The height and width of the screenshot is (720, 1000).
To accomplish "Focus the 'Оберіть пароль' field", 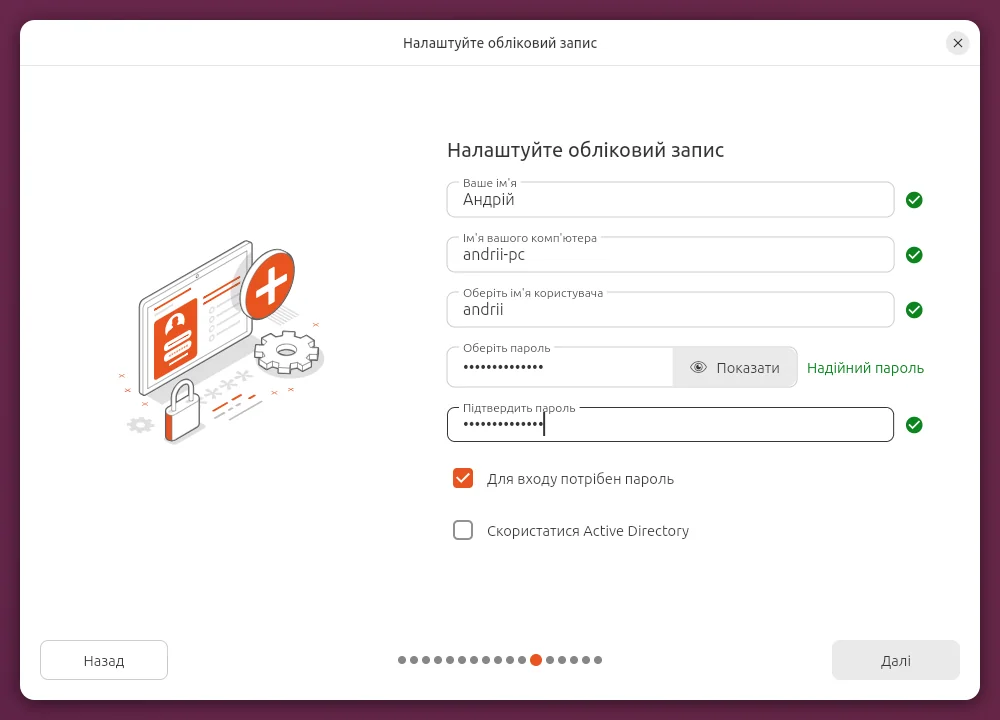I will coord(560,367).
